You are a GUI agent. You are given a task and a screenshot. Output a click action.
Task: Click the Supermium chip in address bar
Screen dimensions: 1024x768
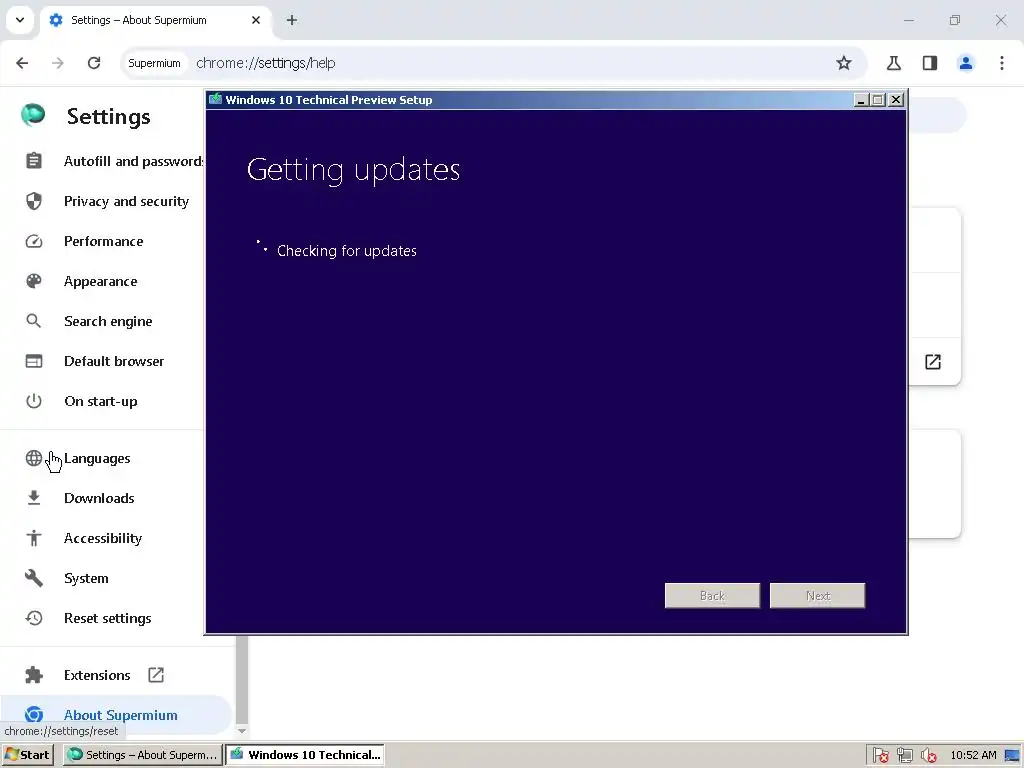154,63
